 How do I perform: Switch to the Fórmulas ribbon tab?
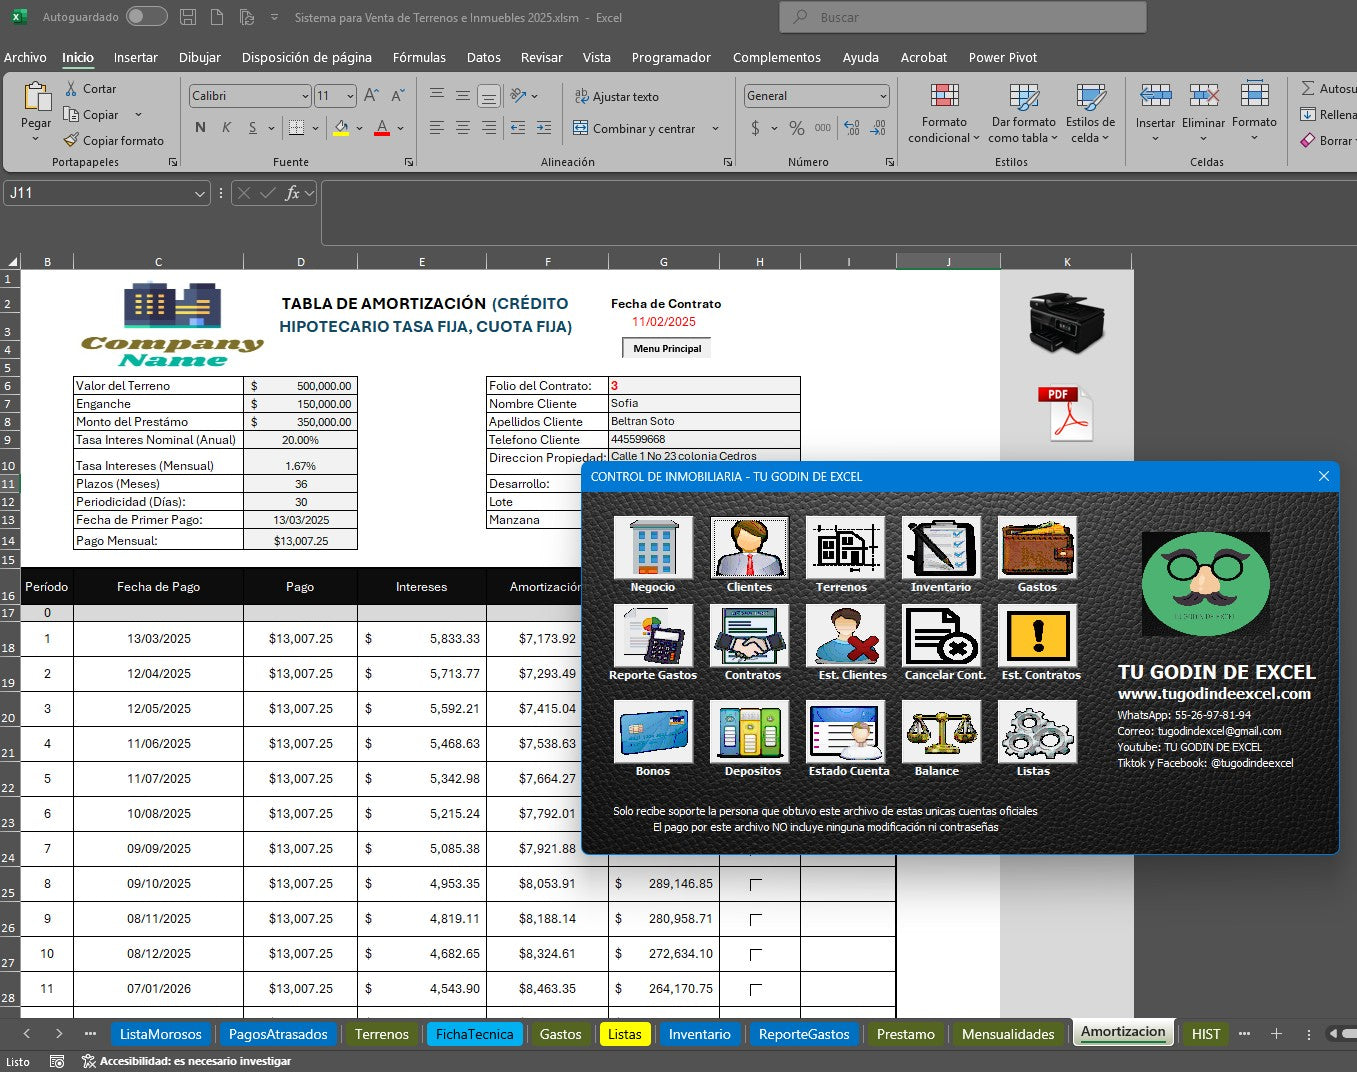(419, 57)
